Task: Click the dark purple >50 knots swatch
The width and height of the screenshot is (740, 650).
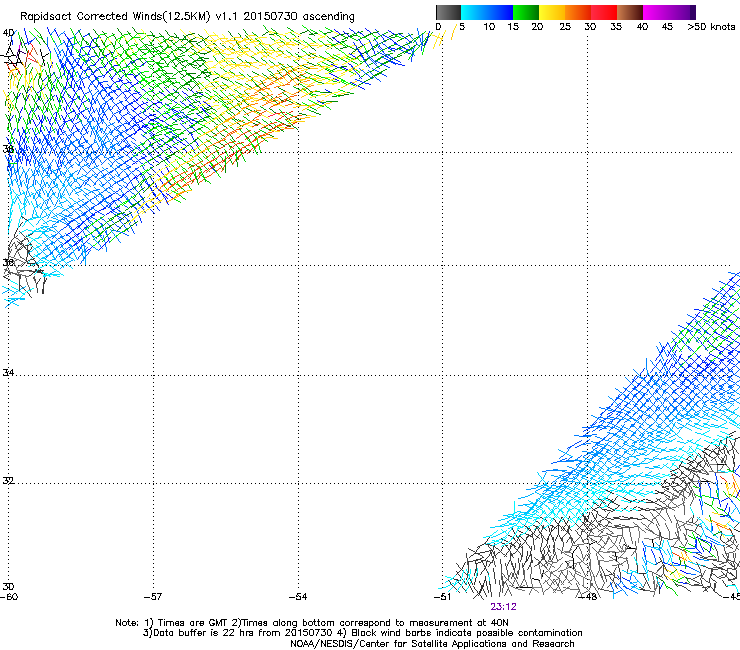Action: point(693,12)
